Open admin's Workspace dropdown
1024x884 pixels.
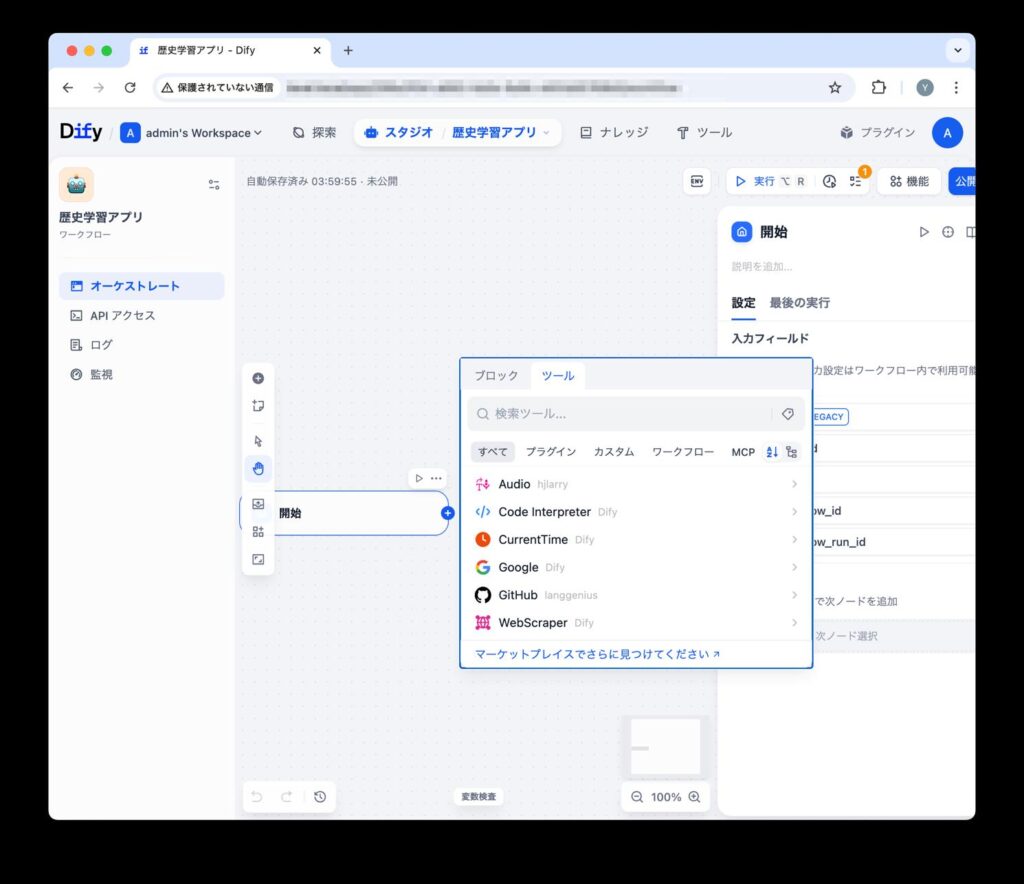pyautogui.click(x=193, y=133)
